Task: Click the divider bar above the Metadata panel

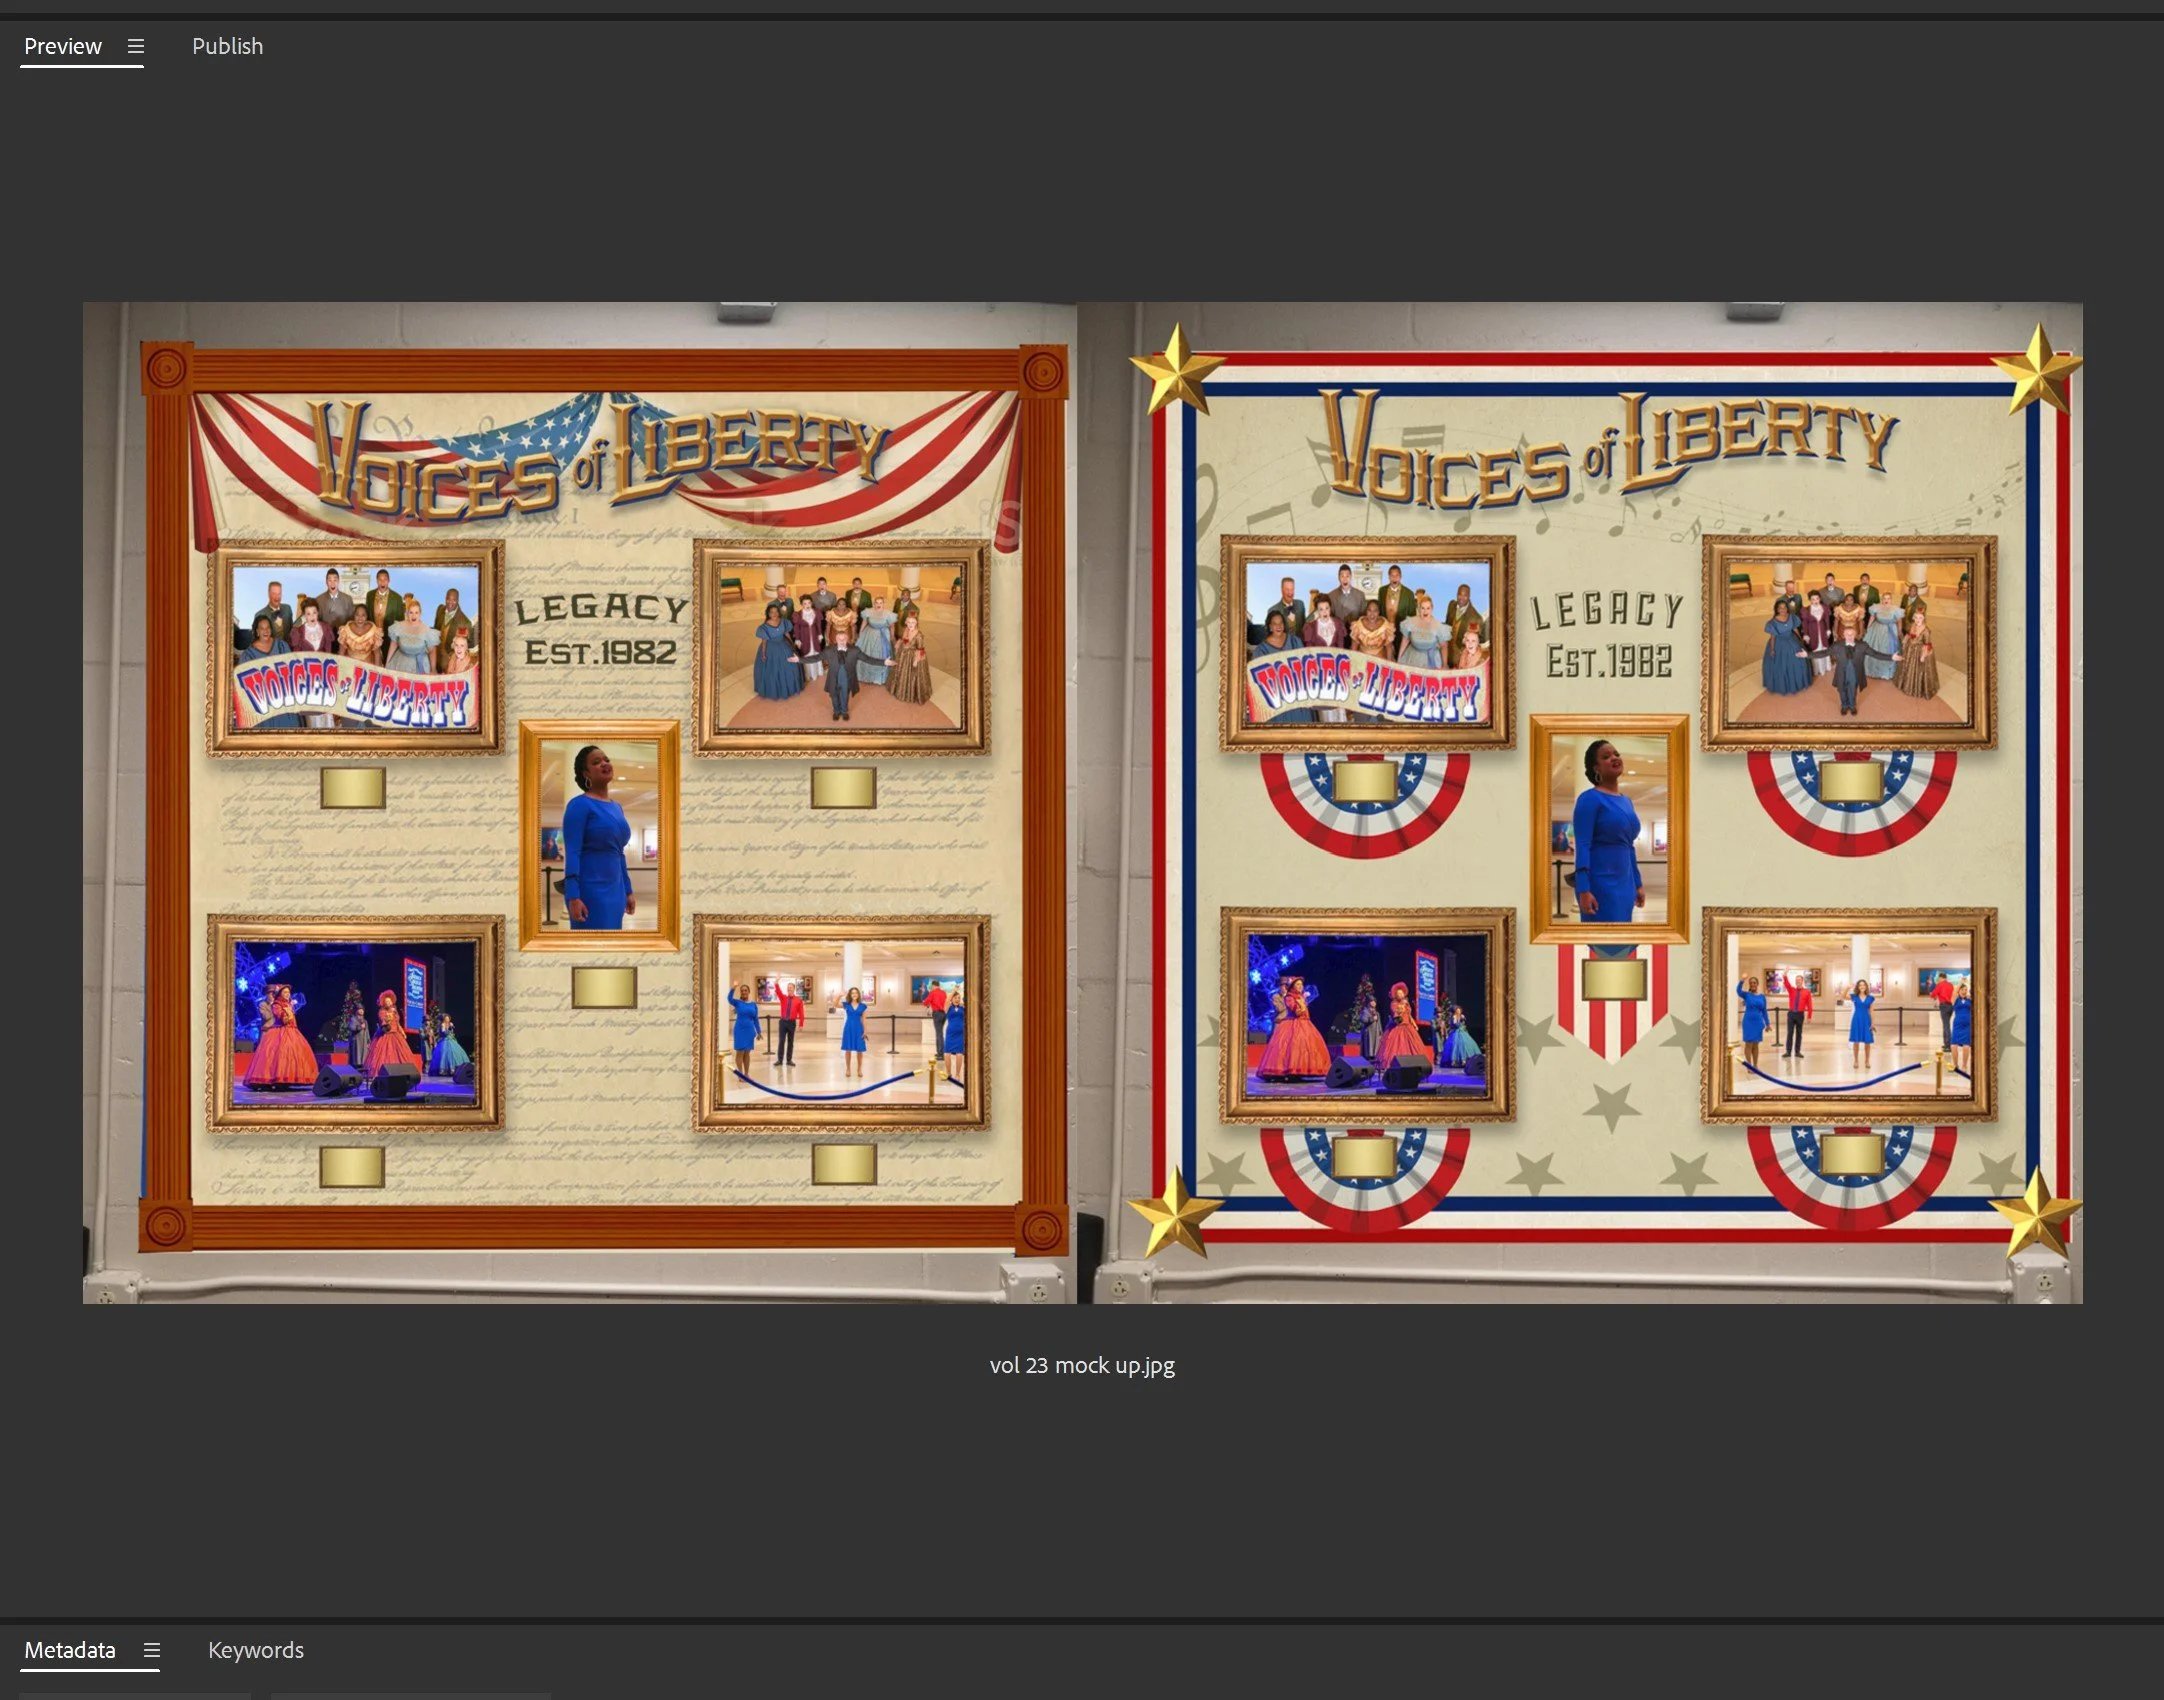Action: click(x=1082, y=1619)
